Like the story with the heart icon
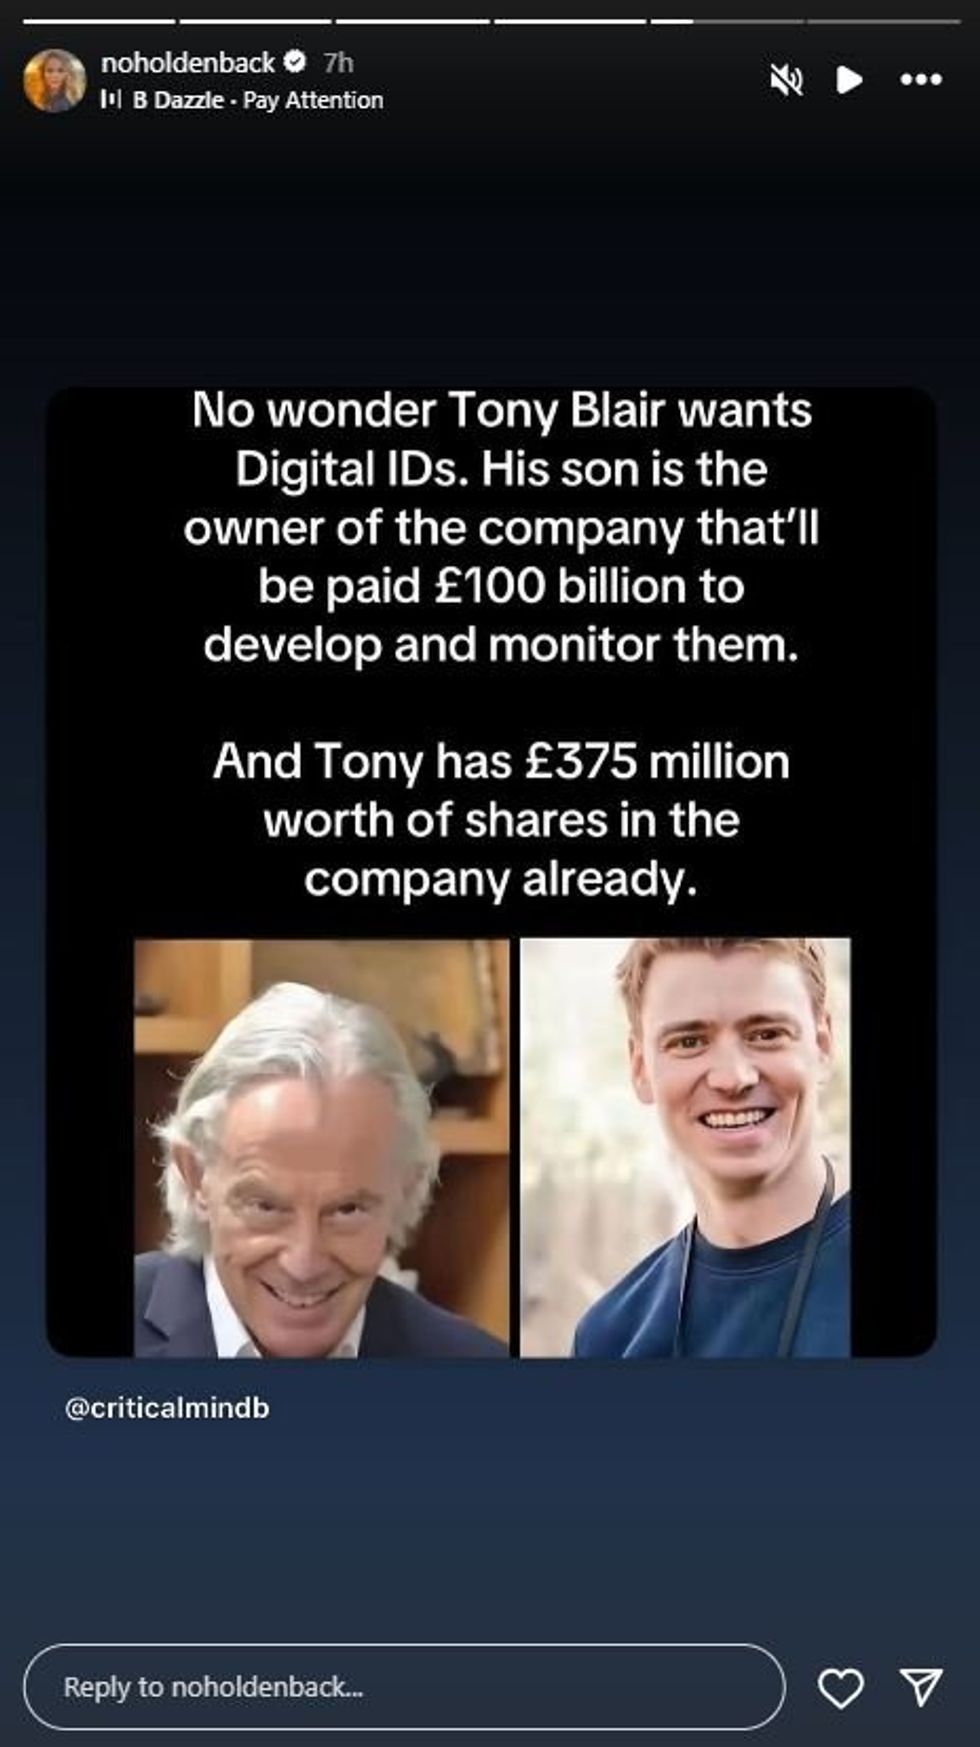Viewport: 980px width, 1747px height. tap(840, 1689)
